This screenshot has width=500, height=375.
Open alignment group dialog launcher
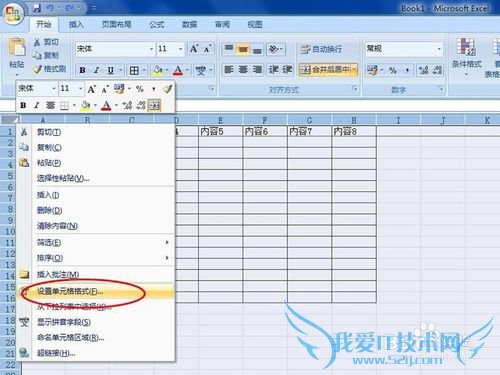coord(354,88)
